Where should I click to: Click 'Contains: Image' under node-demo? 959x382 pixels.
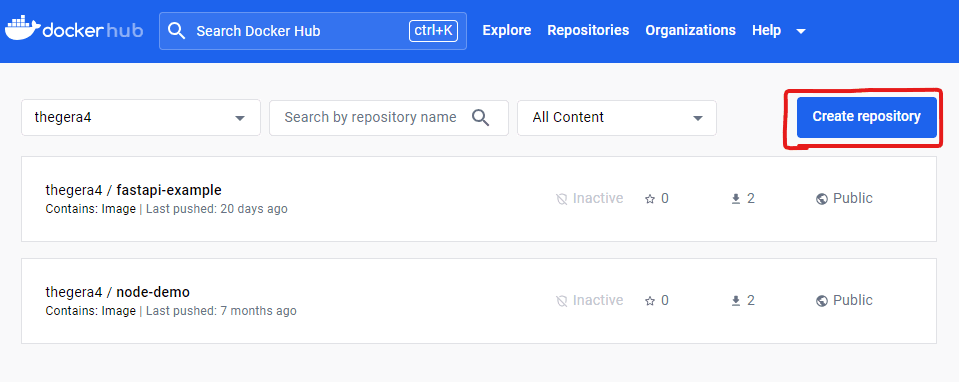91,311
